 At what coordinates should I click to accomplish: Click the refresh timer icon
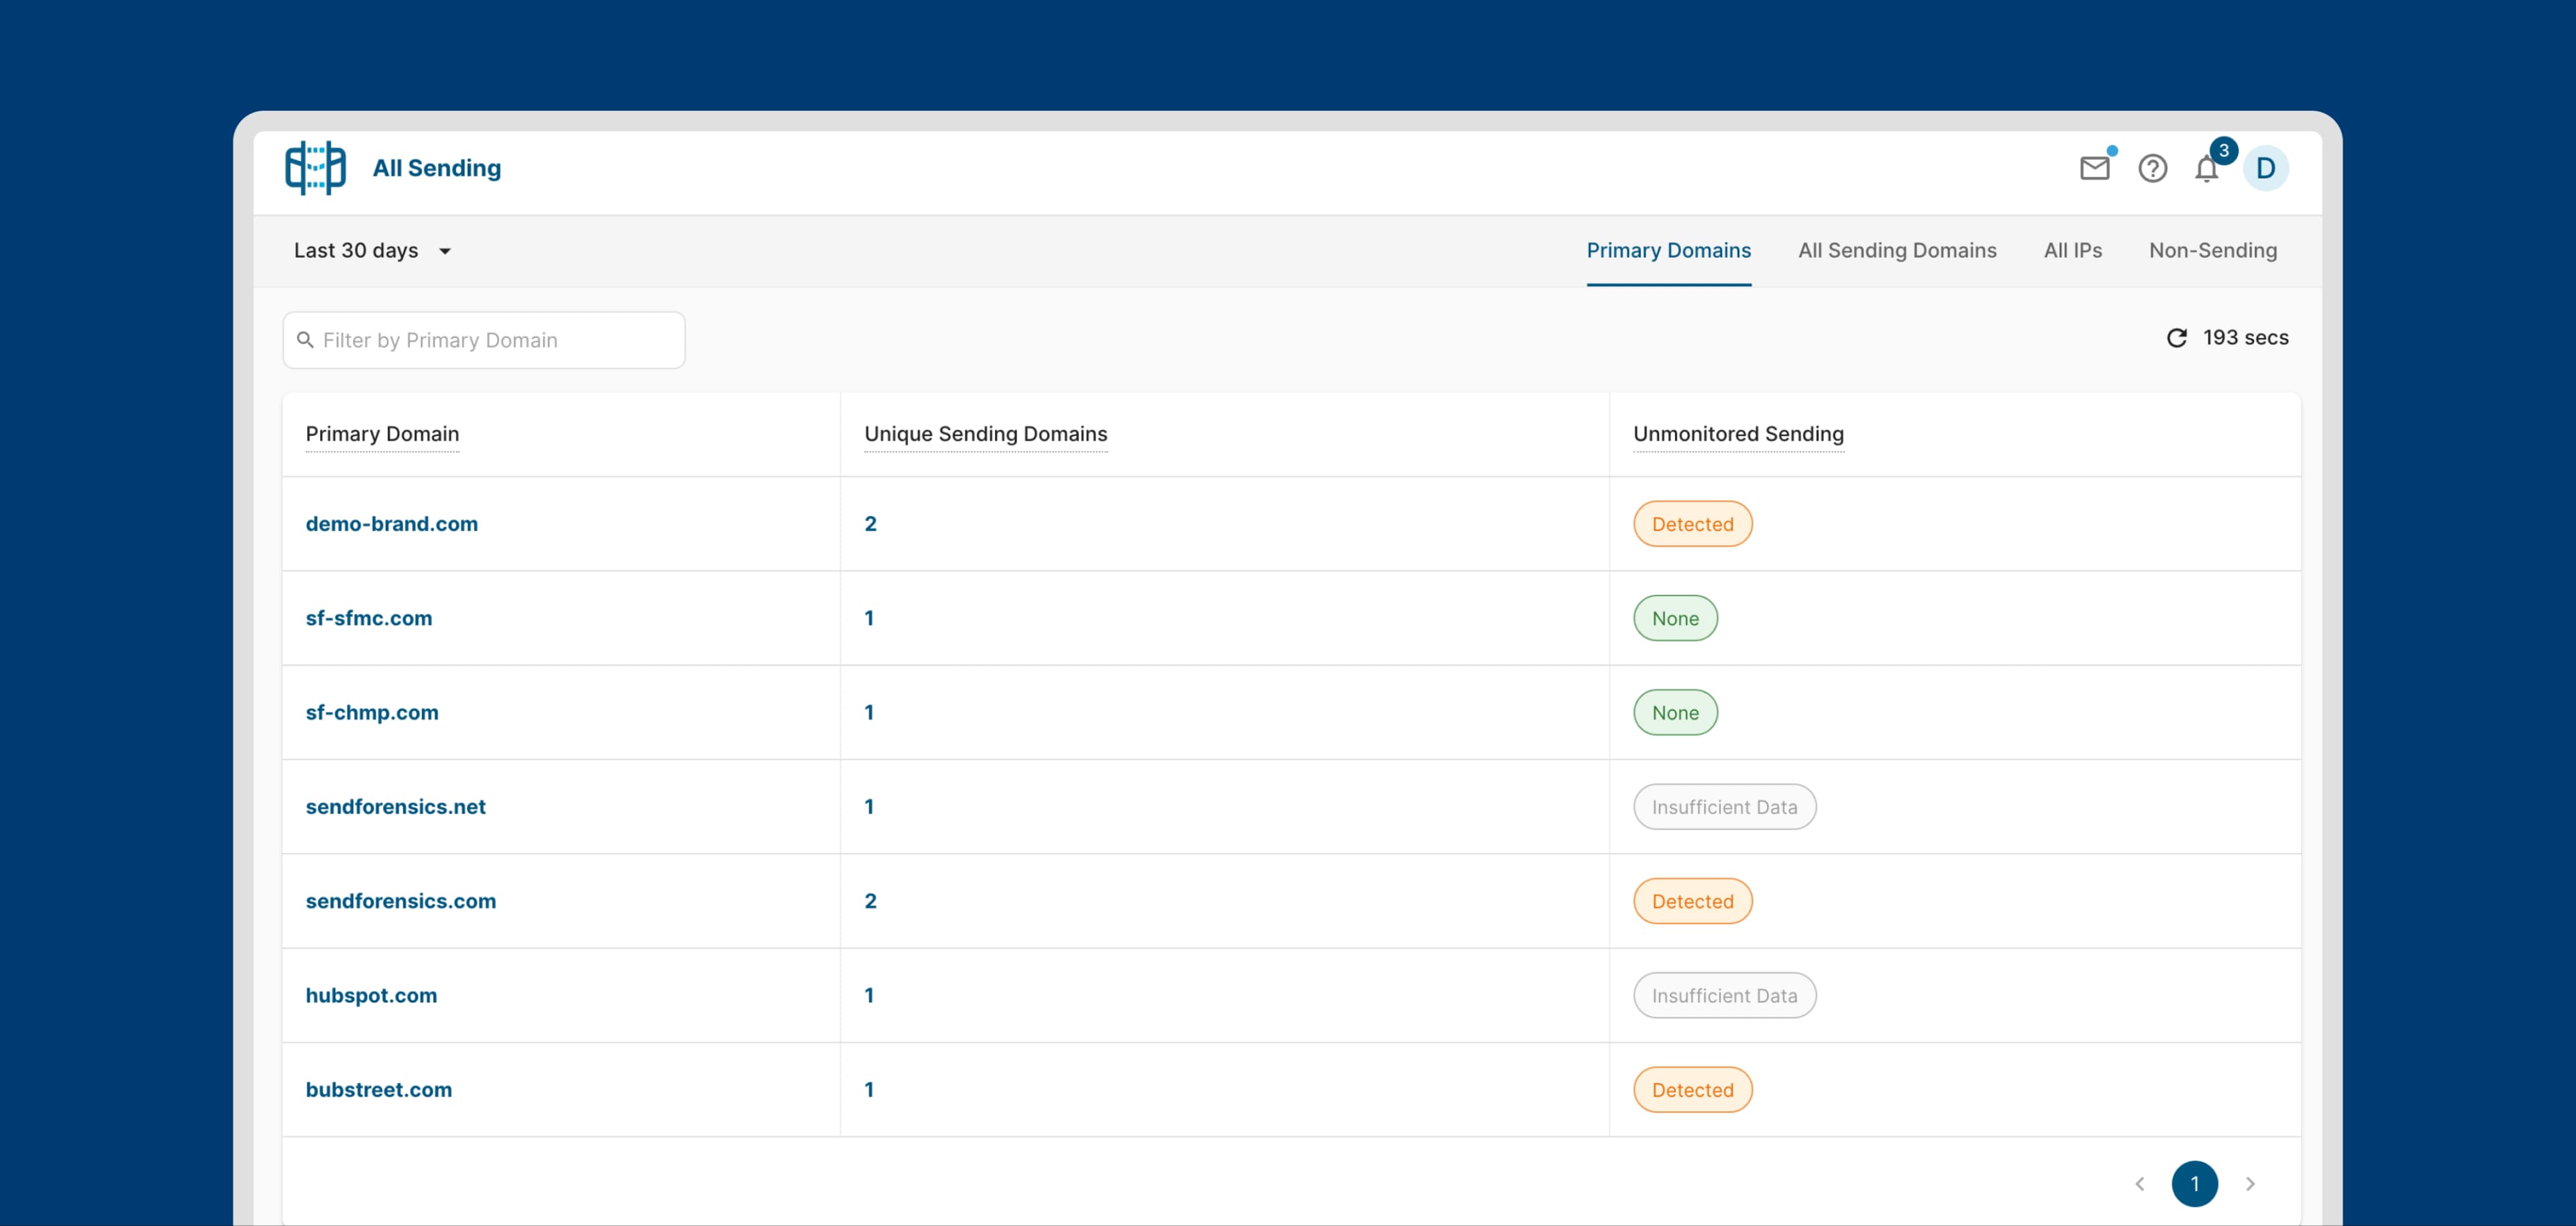tap(2176, 338)
